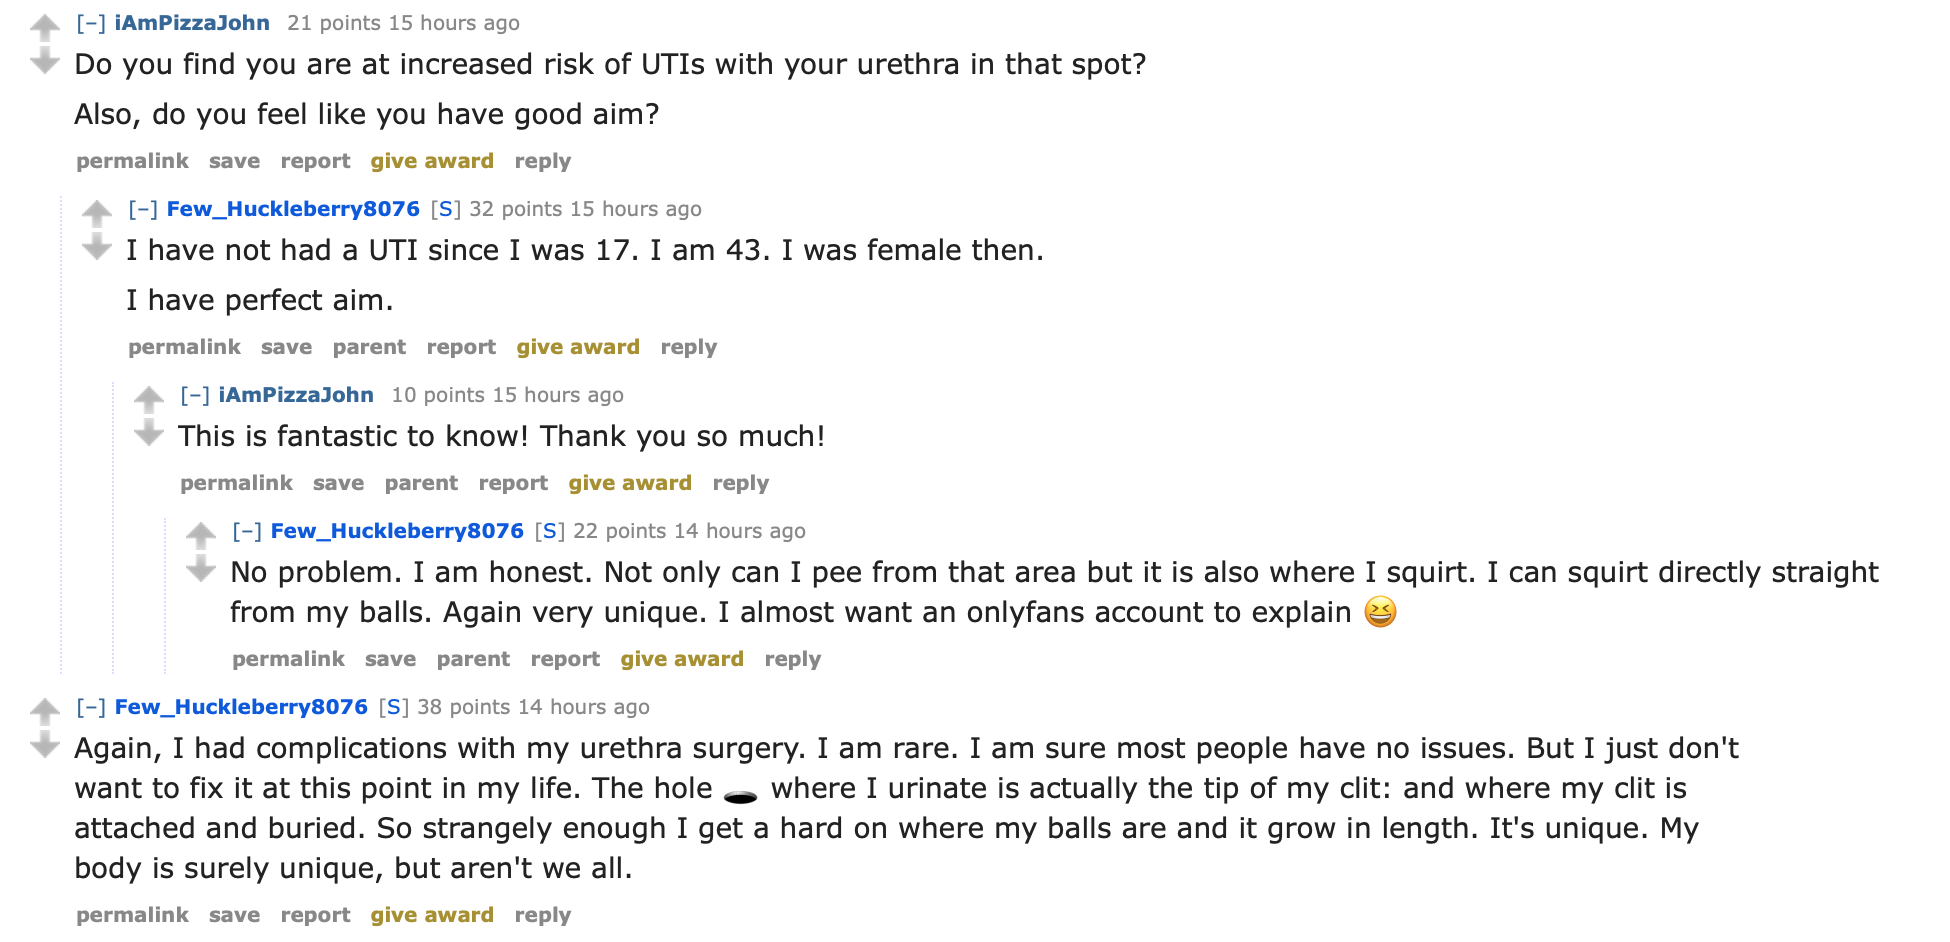
Task: Downvote the 32-point Few_Huckleberry8076 reply
Action: click(x=97, y=248)
